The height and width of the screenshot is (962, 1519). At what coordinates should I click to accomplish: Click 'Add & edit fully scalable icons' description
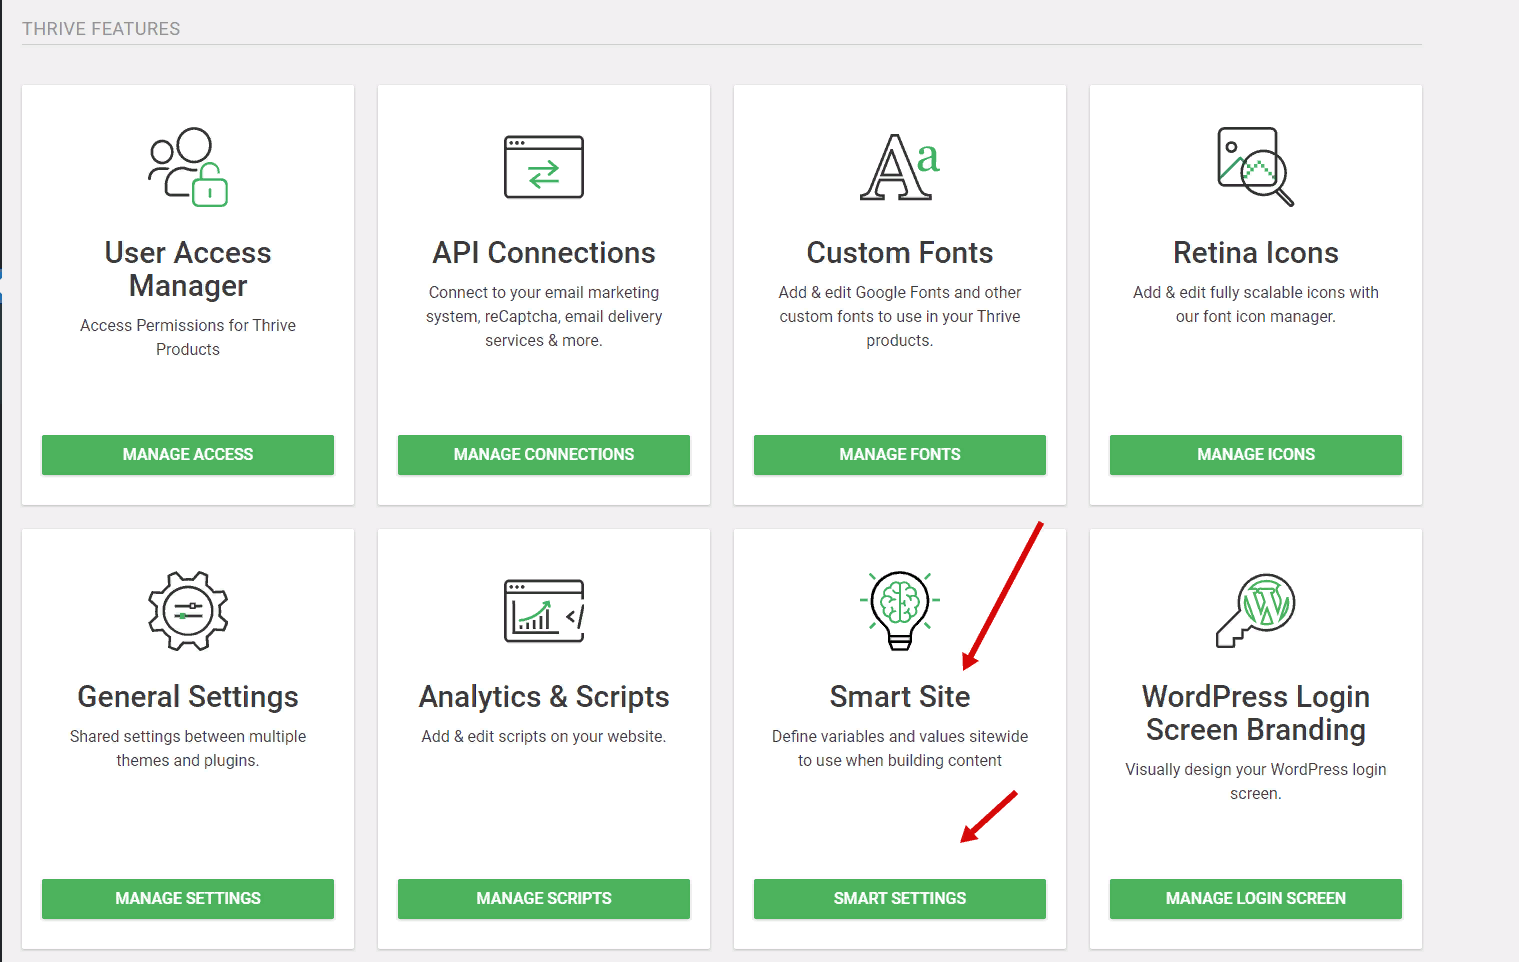1256,304
